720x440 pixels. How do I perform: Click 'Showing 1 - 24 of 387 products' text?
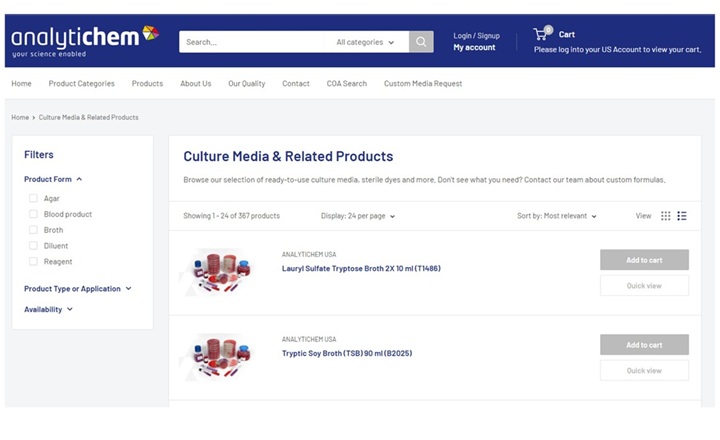coord(231,216)
